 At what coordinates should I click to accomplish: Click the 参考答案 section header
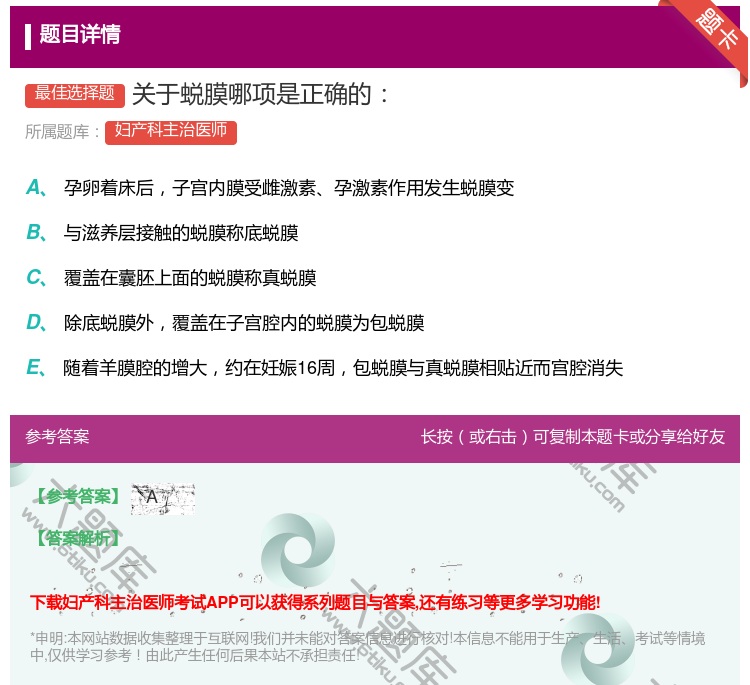(x=57, y=437)
